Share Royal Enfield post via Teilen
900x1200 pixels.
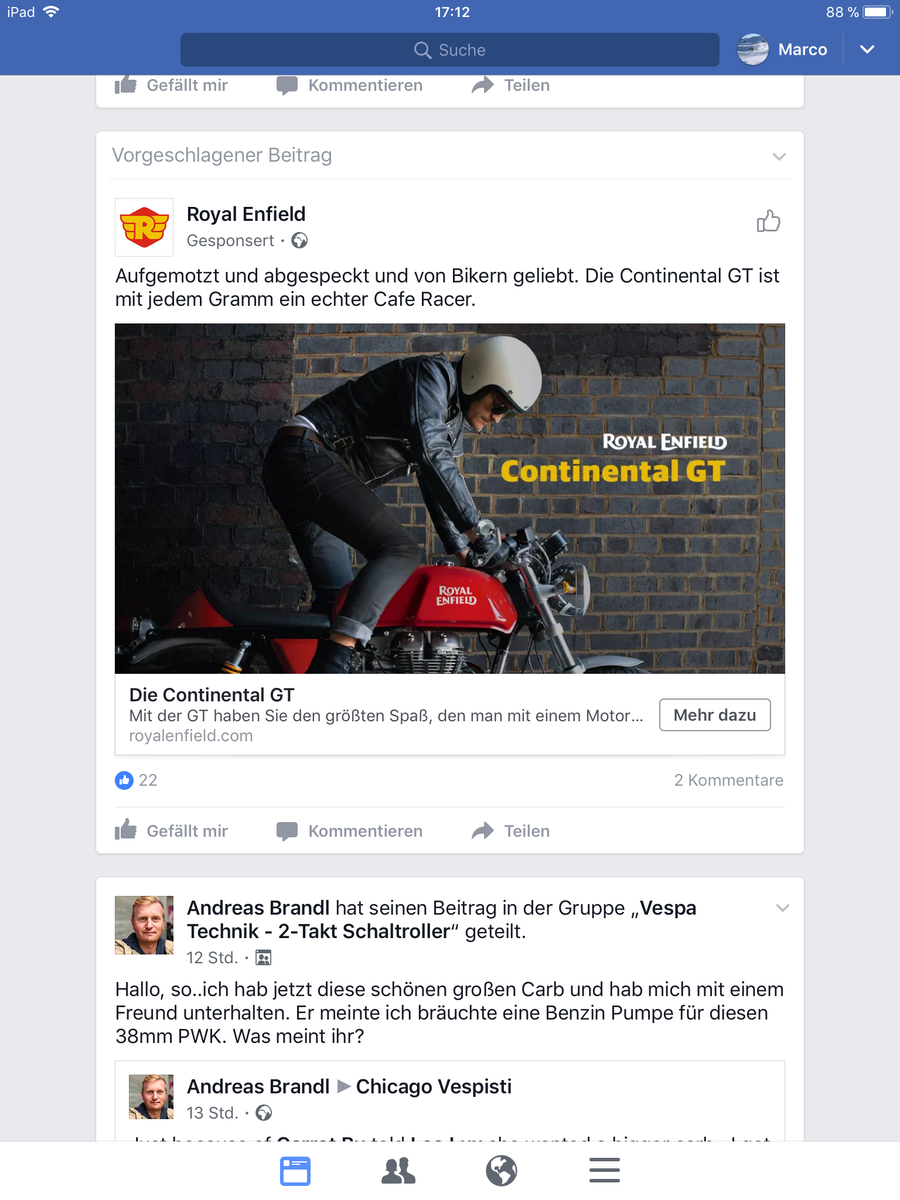[511, 831]
